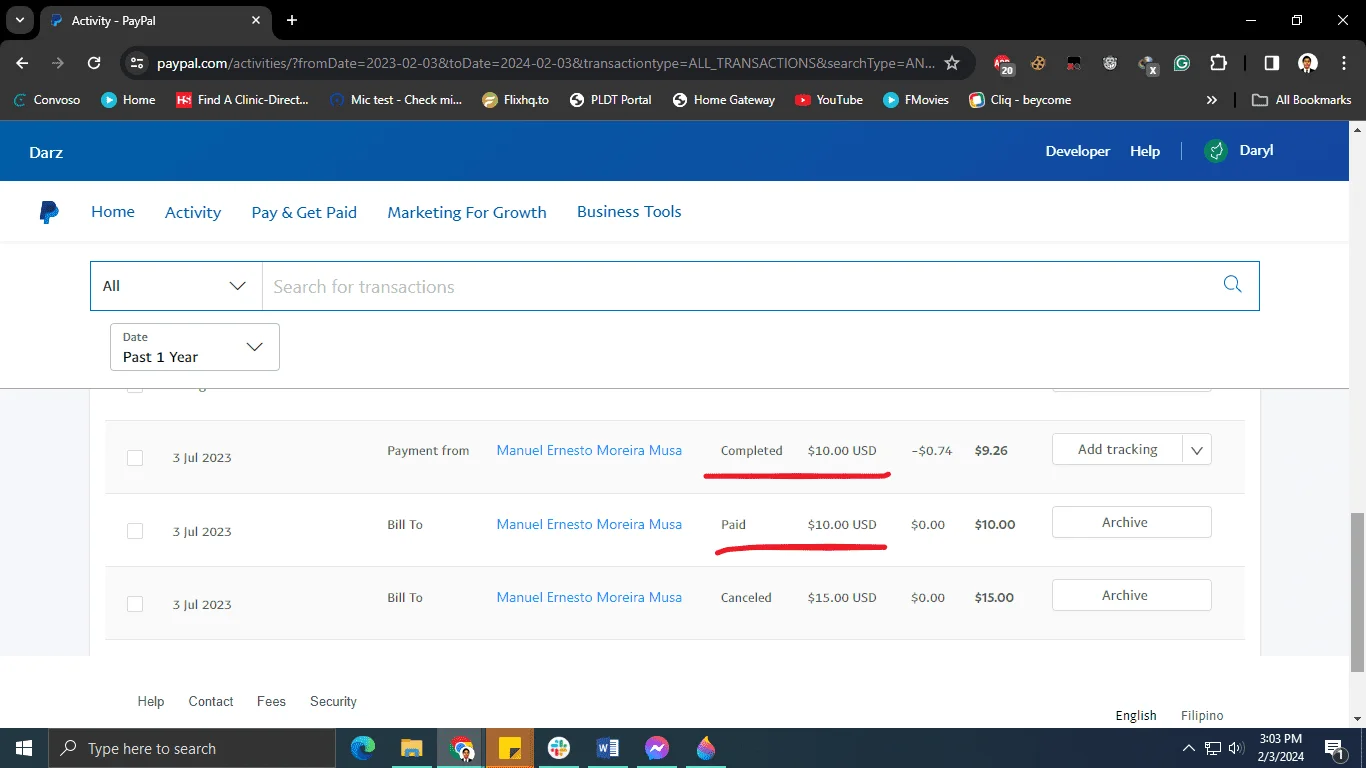Go to Home in PayPal navigation
This screenshot has height=768, width=1366.
click(x=113, y=212)
